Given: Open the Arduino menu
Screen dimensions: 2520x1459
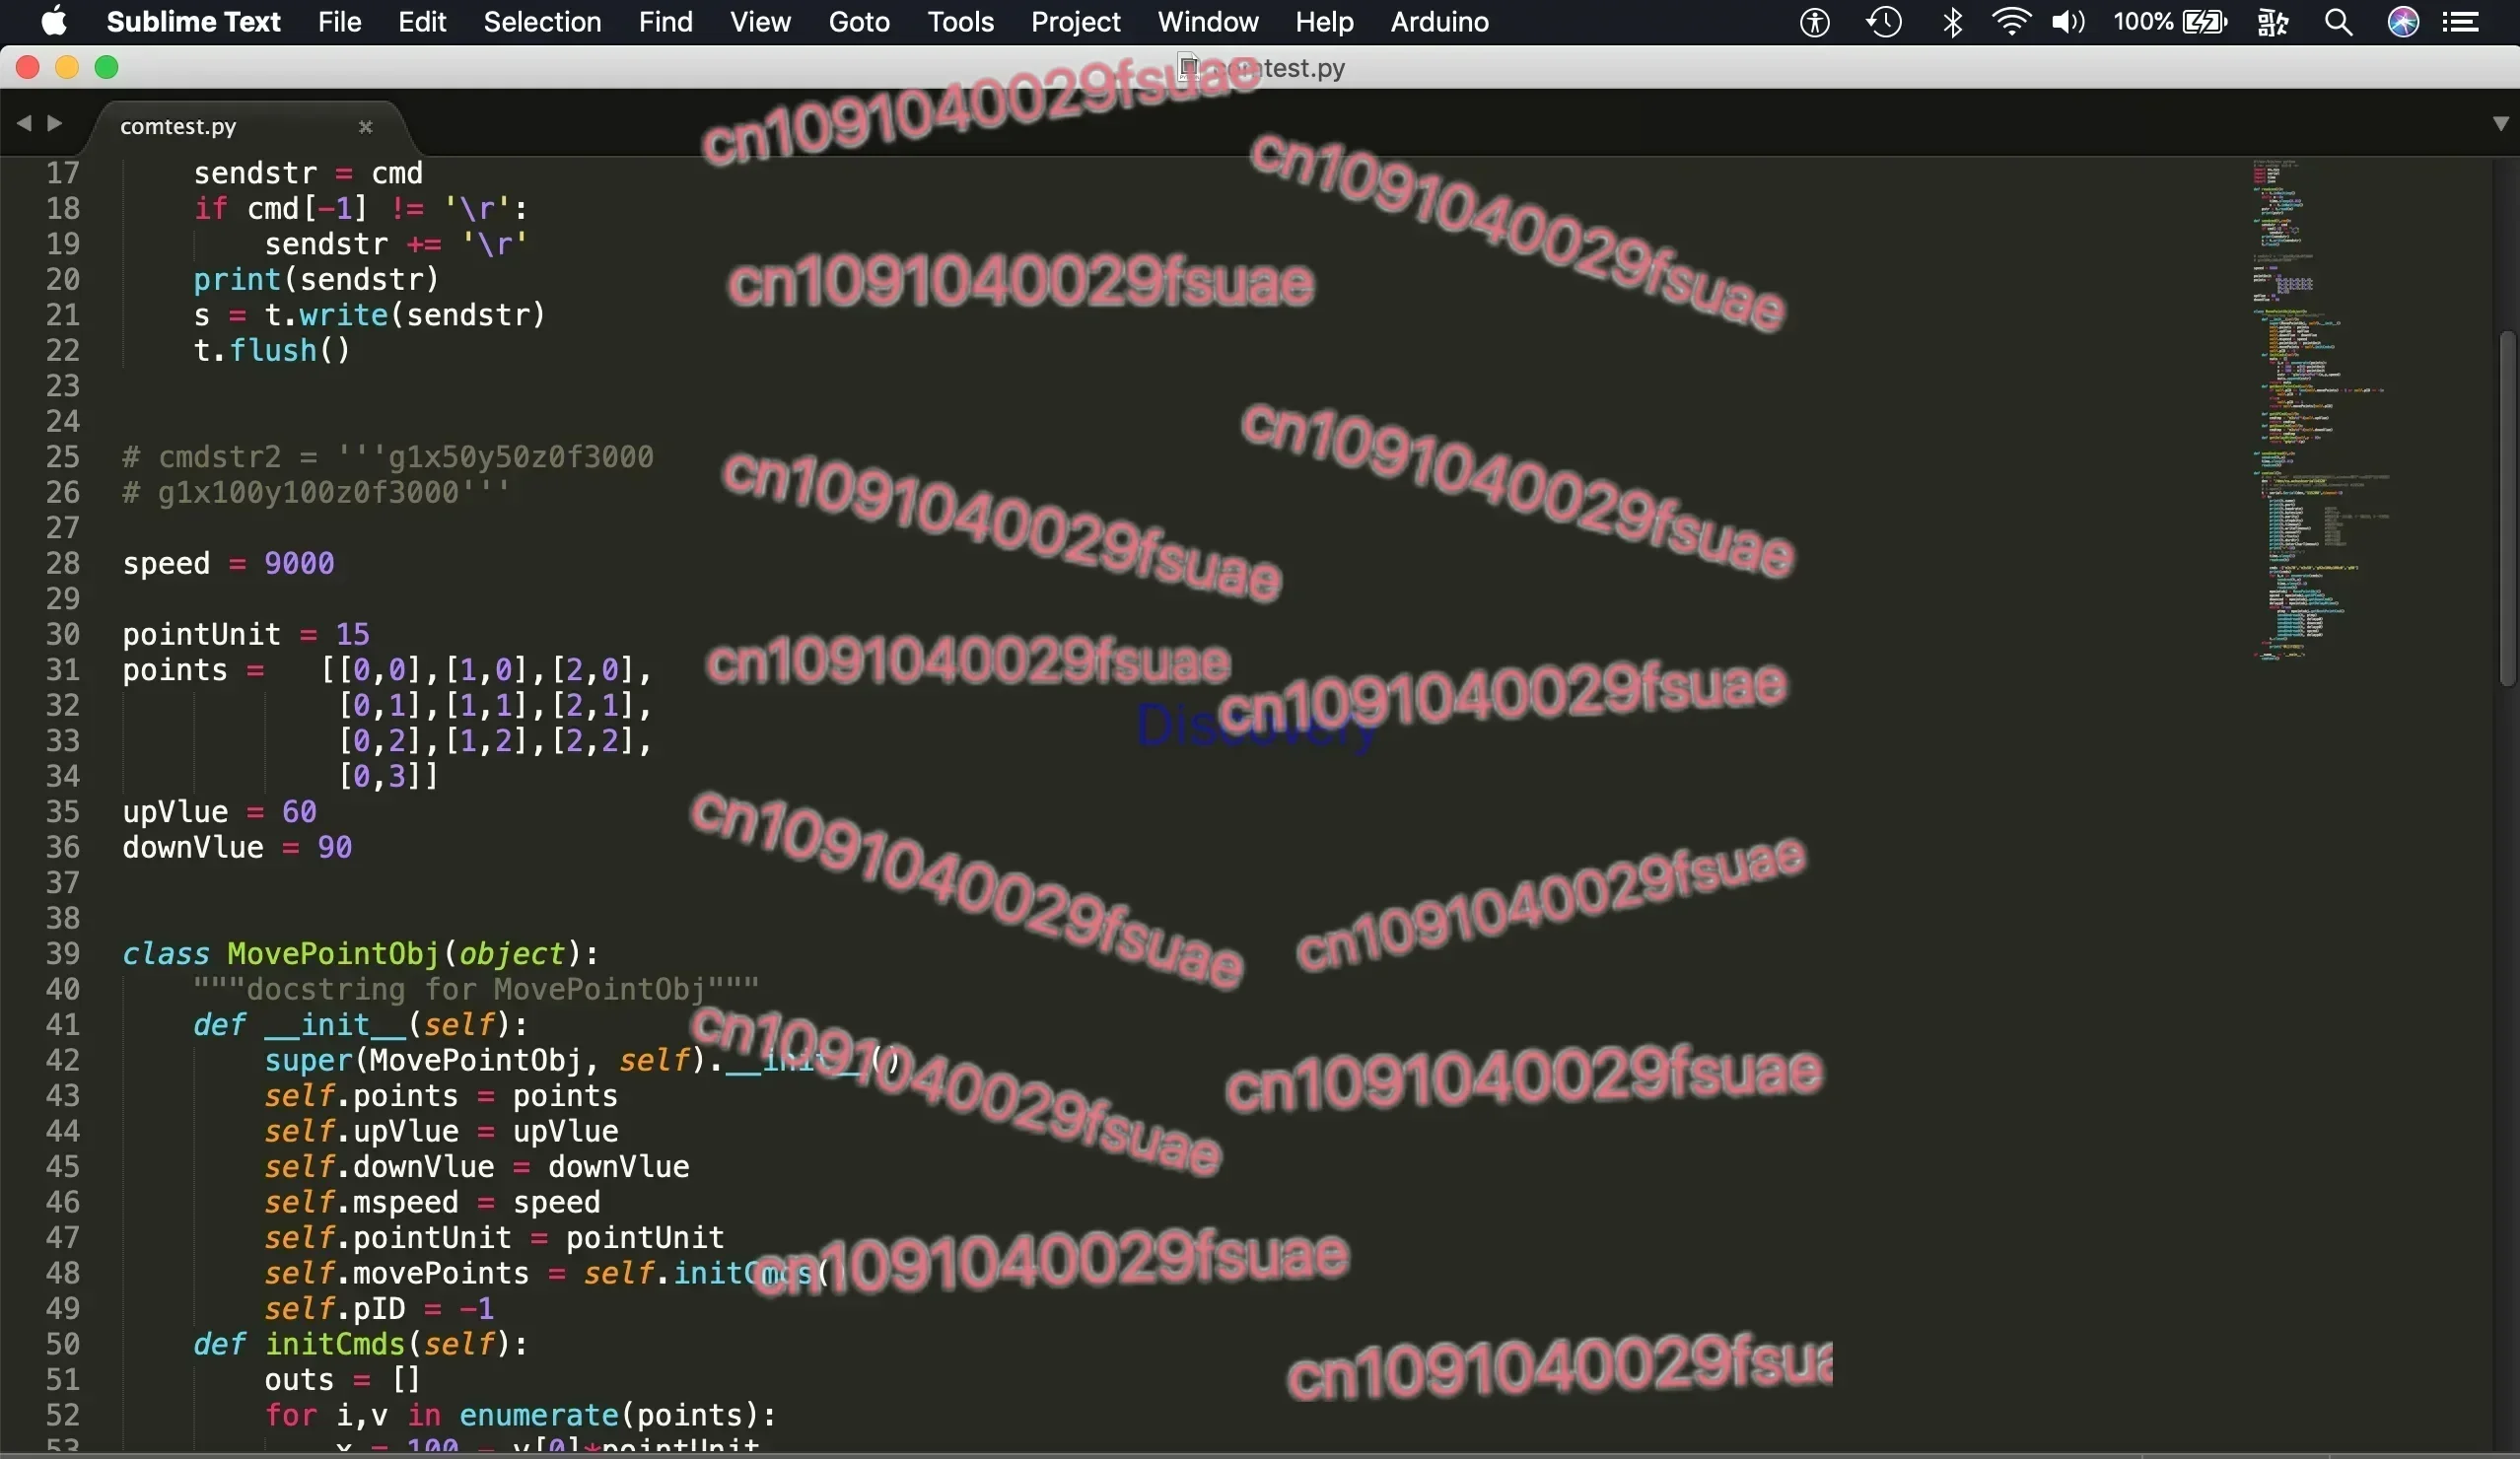Looking at the screenshot, I should (1439, 21).
